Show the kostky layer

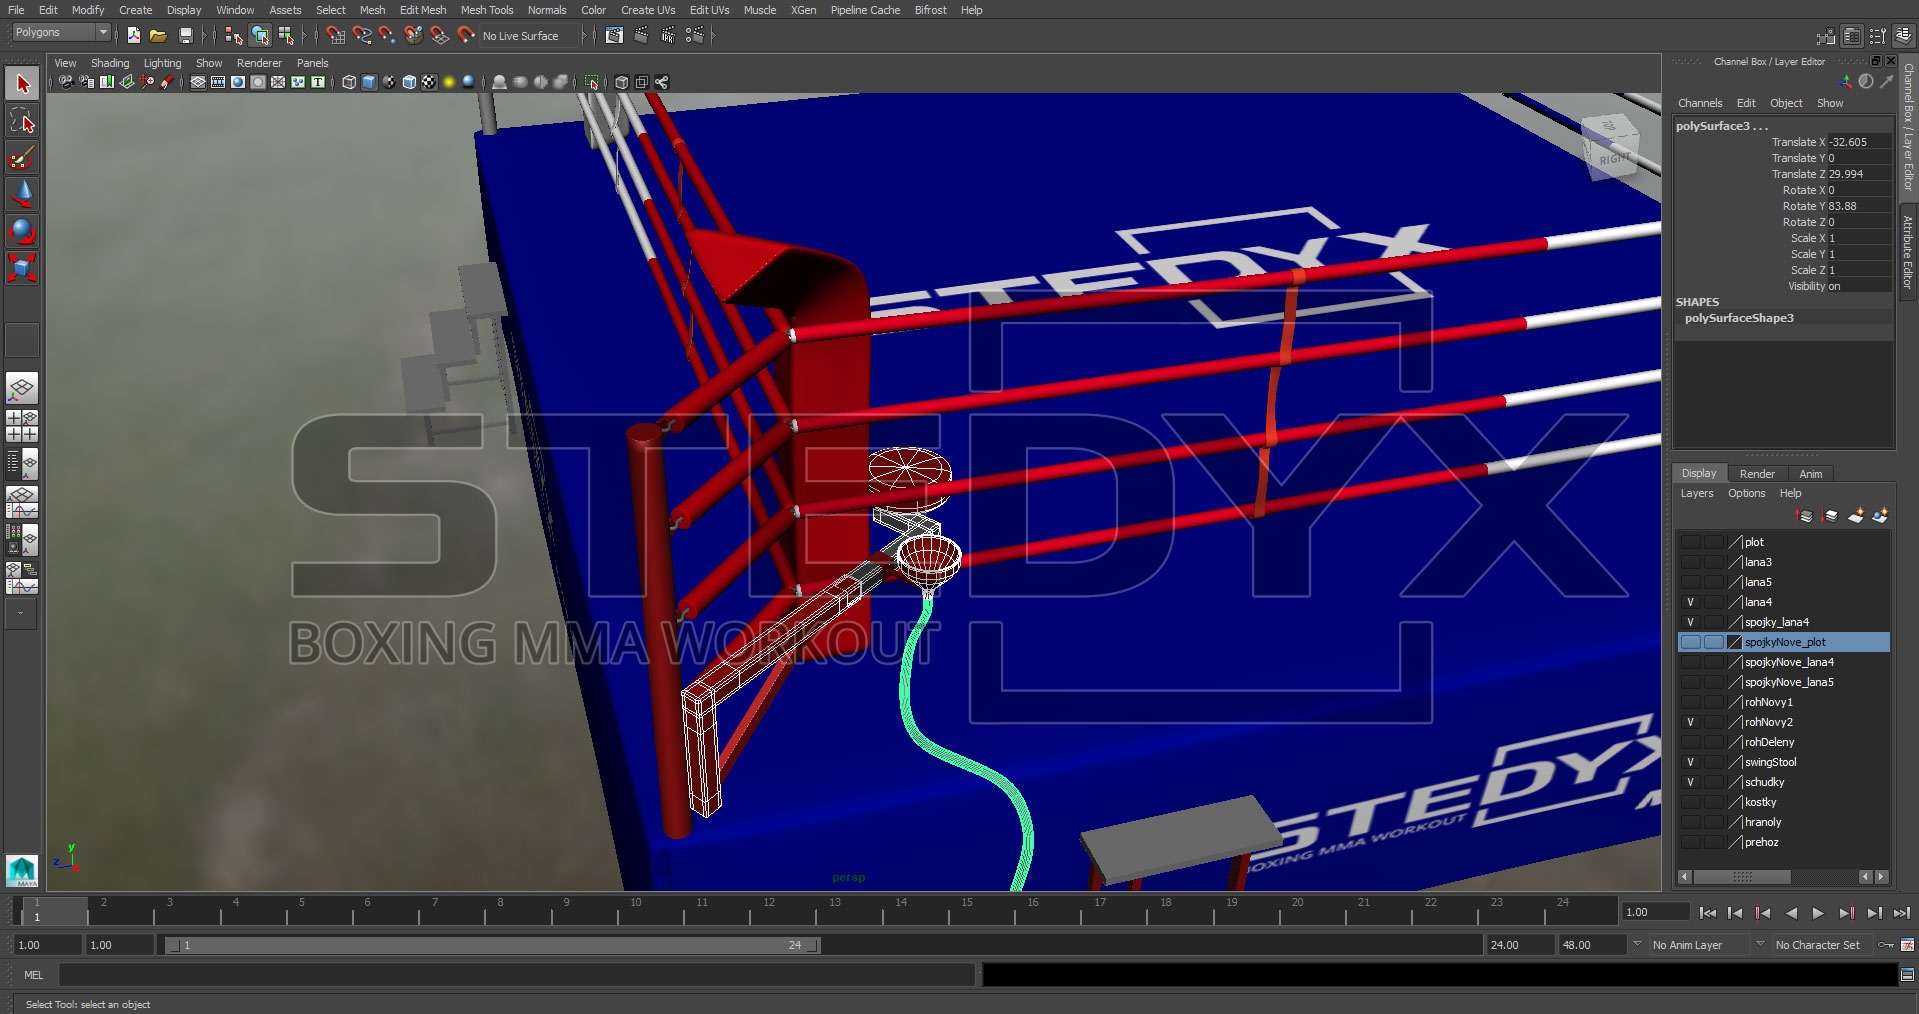pos(1690,802)
